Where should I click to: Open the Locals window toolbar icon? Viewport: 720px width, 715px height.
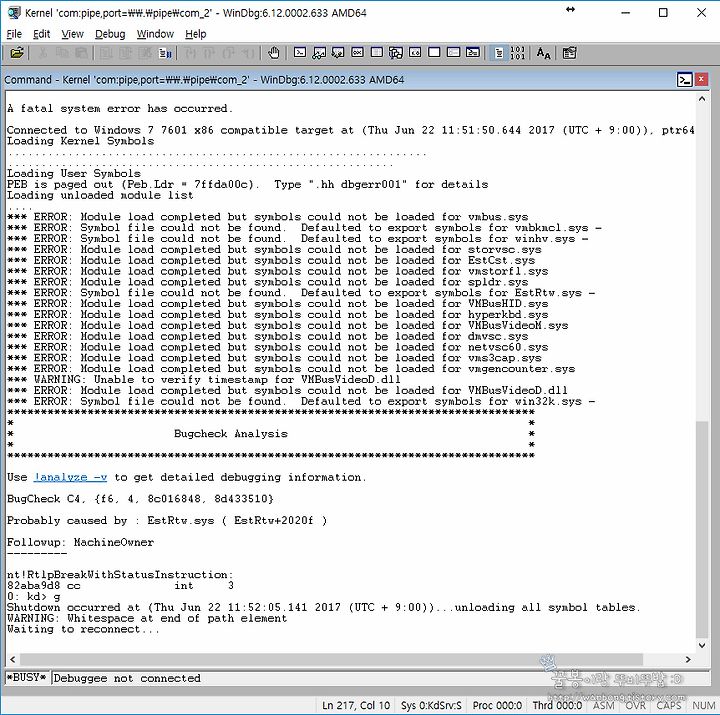coord(338,53)
